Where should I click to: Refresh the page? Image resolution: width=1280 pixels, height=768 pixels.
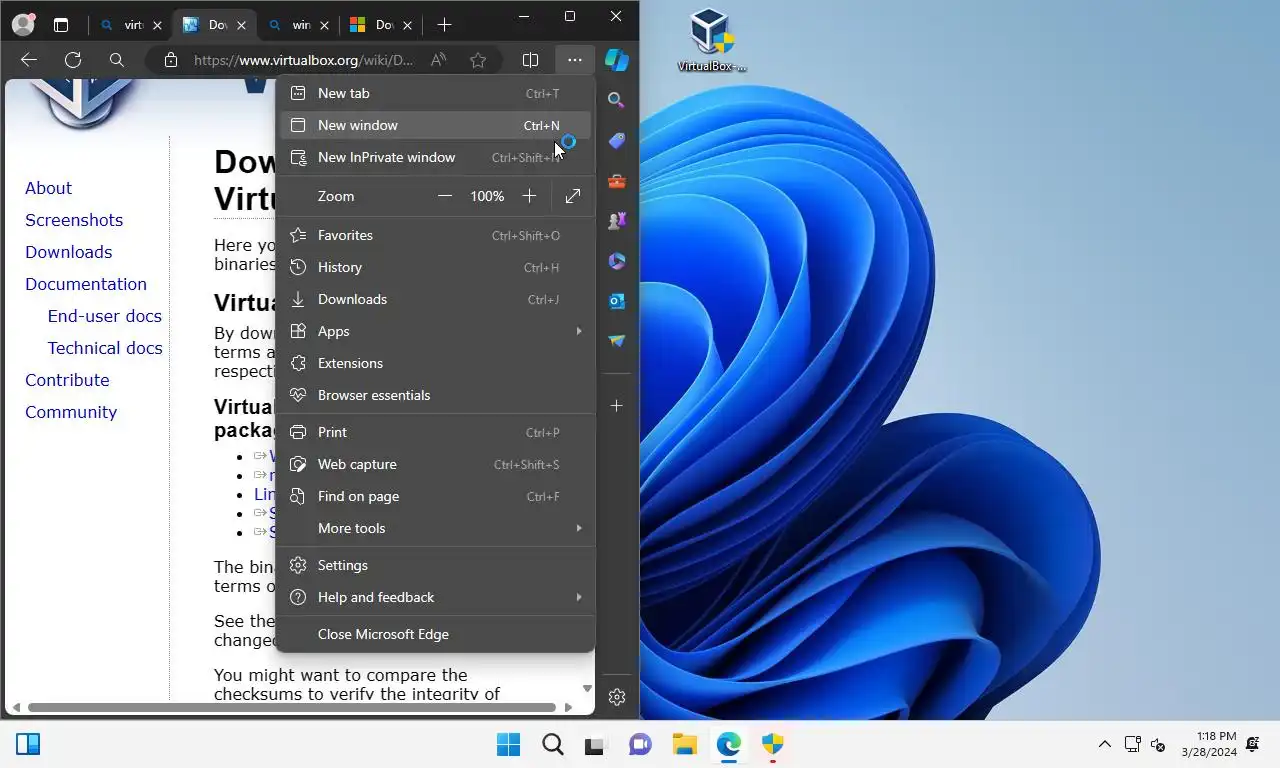point(73,60)
